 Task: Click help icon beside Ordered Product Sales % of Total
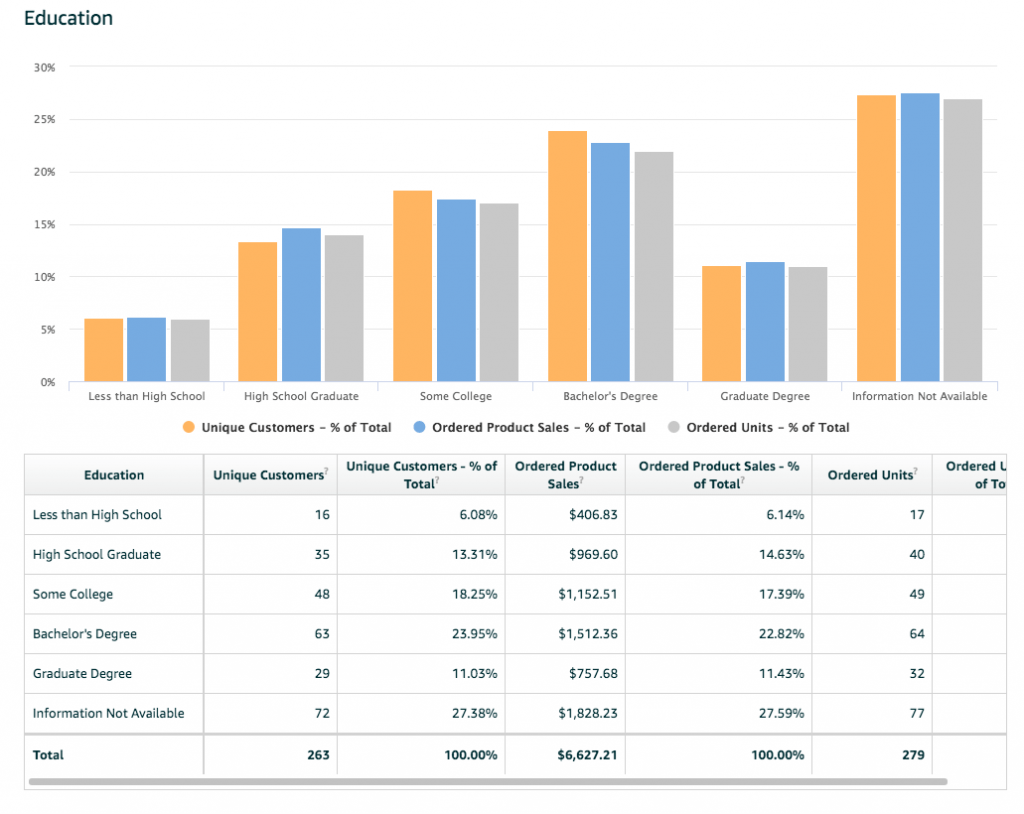click(743, 480)
